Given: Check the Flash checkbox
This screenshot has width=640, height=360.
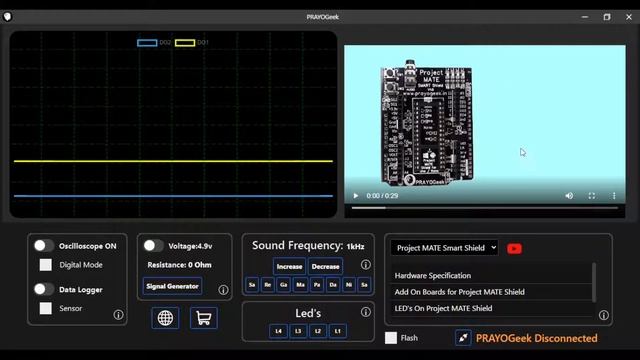Looking at the screenshot, I should coord(391,338).
